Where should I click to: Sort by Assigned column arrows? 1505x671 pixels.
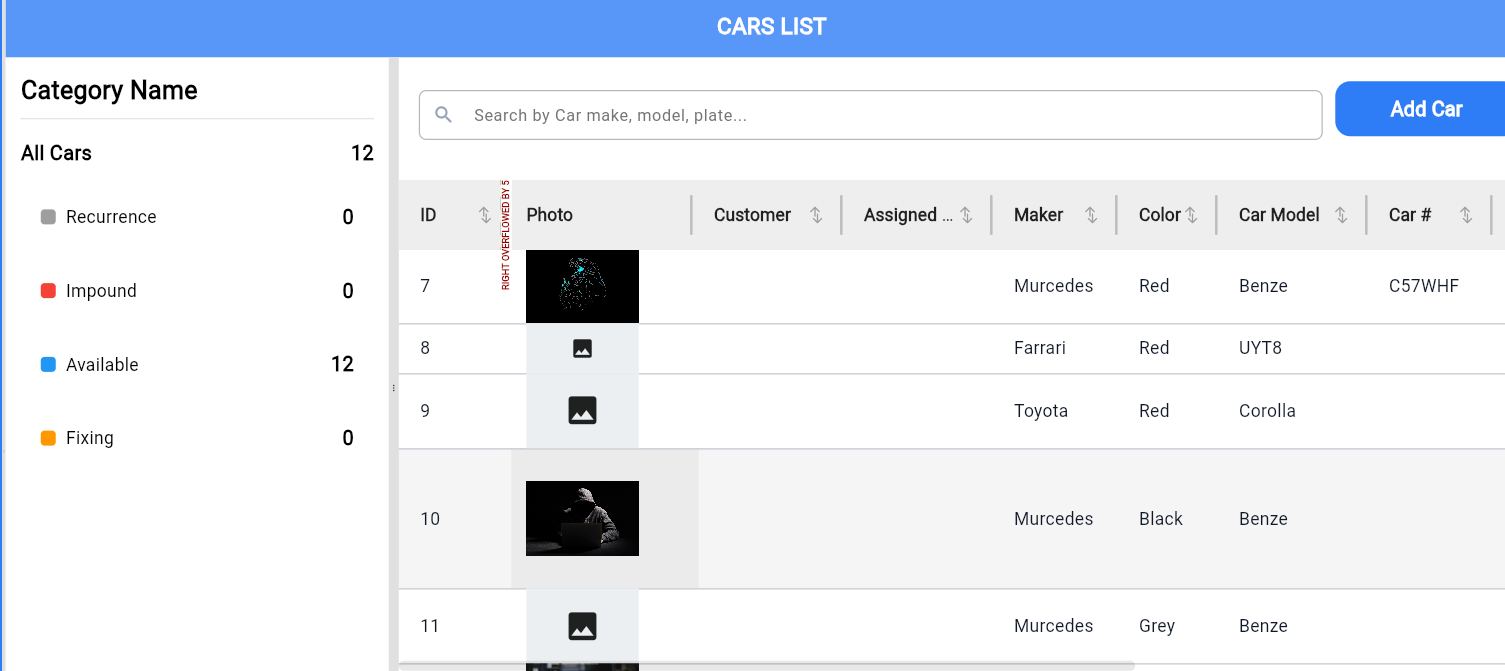click(966, 215)
